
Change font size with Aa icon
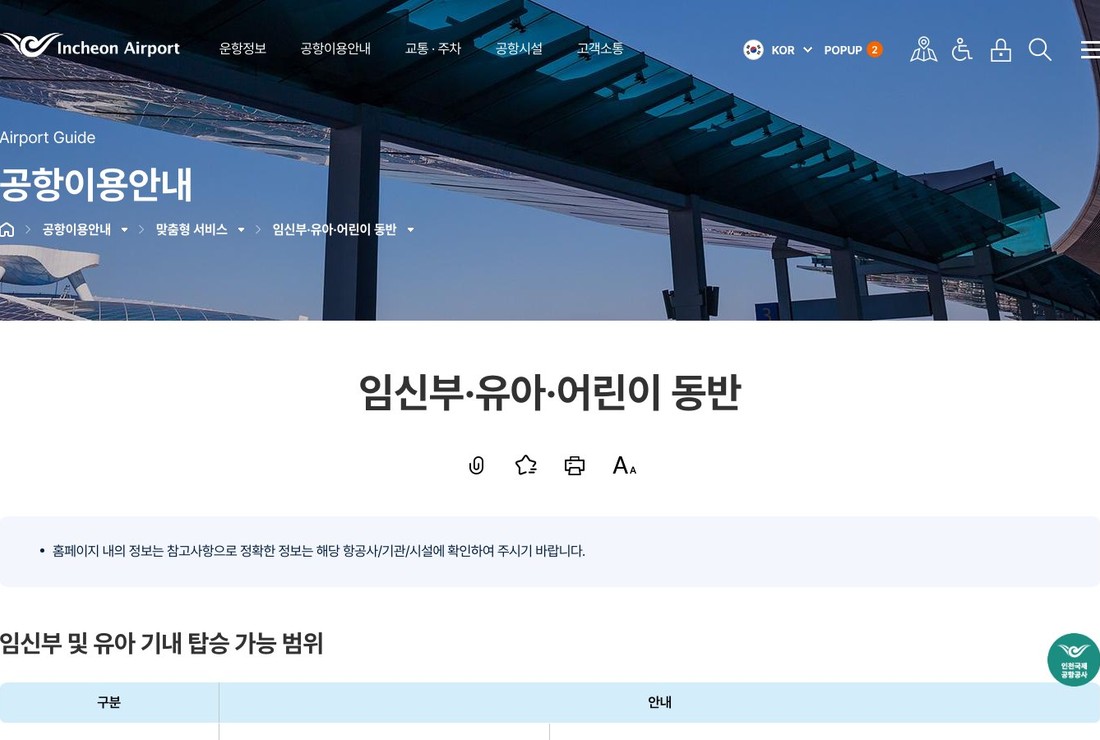(x=624, y=465)
